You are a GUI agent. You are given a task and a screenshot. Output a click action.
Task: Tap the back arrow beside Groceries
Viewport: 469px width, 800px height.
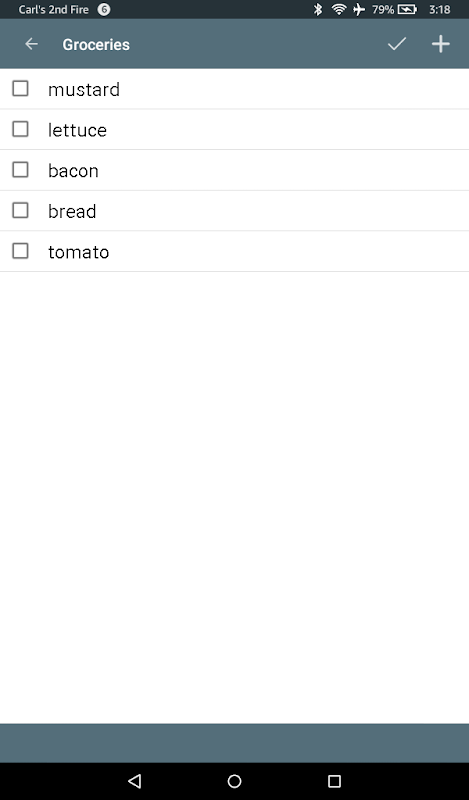[x=32, y=44]
